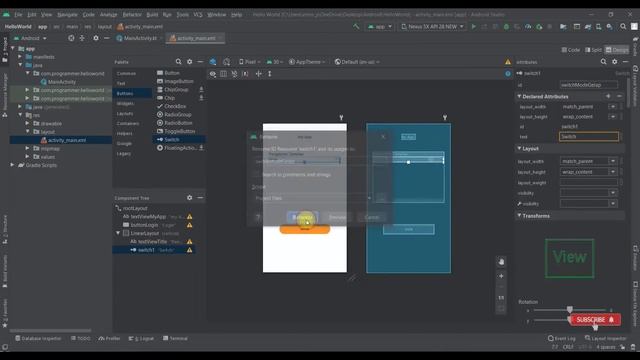Image resolution: width=640 pixels, height=360 pixels.
Task: Toggle the design surface layers icon
Action: [213, 62]
